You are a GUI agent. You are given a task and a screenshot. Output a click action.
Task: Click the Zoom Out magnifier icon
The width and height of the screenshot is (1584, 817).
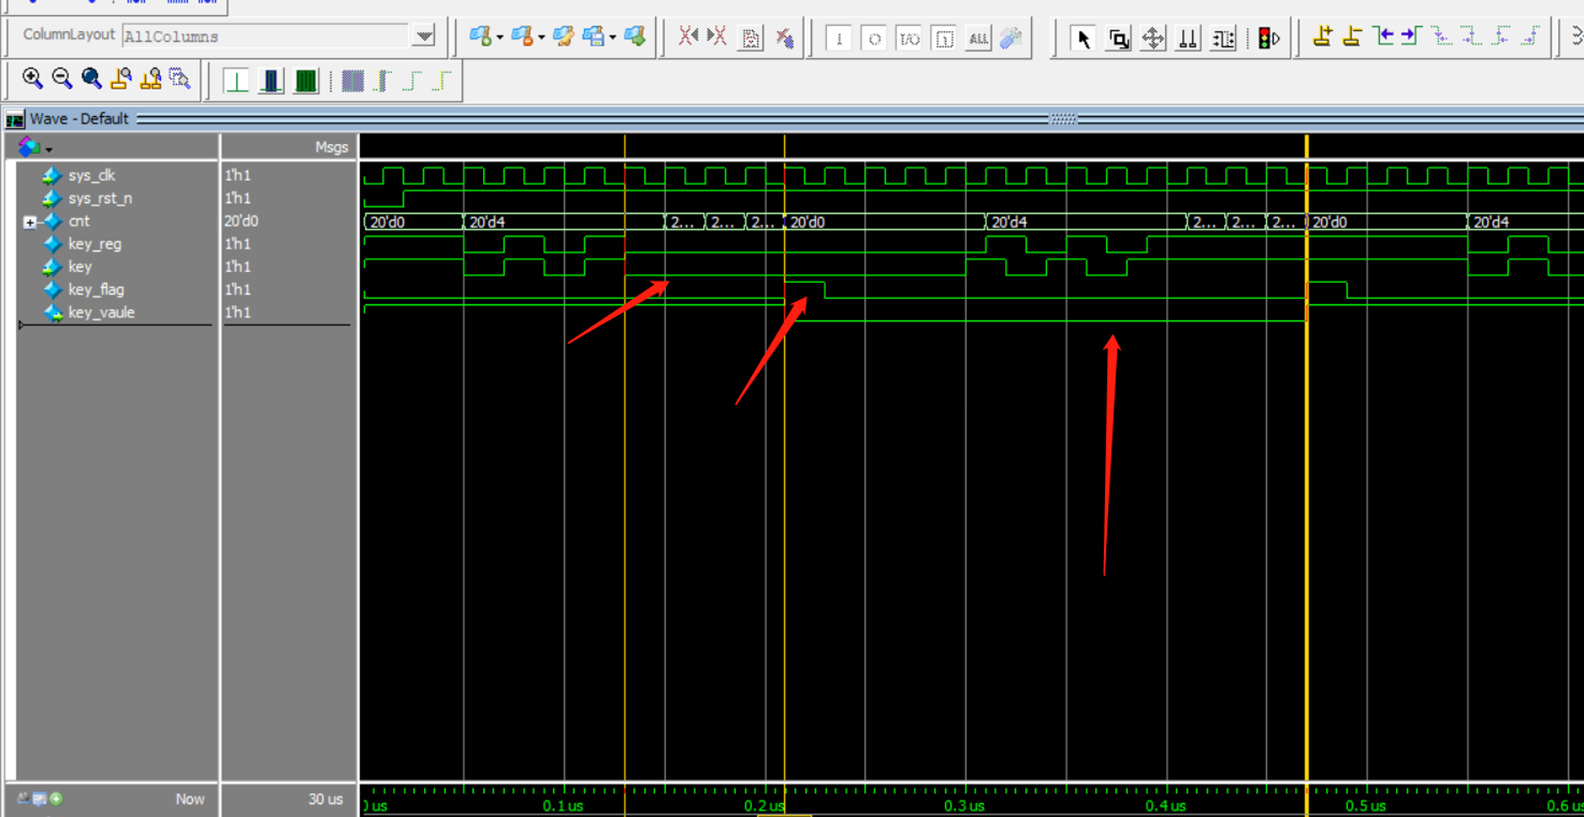tap(62, 79)
